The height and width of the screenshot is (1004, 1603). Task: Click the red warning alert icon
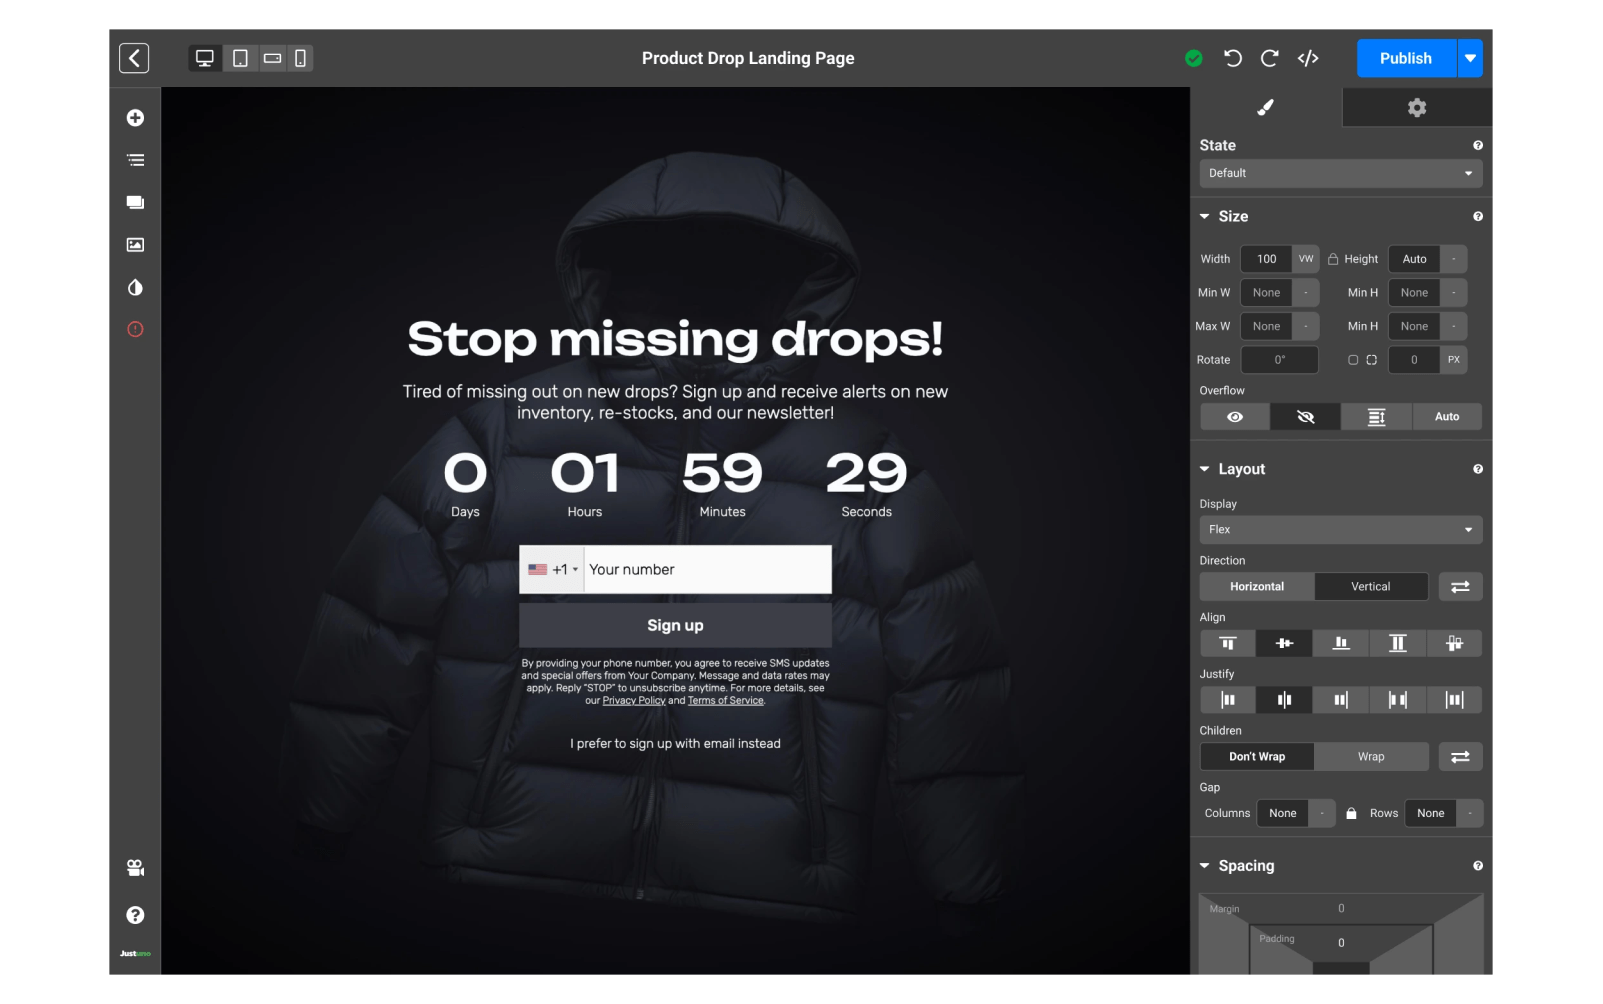(135, 329)
